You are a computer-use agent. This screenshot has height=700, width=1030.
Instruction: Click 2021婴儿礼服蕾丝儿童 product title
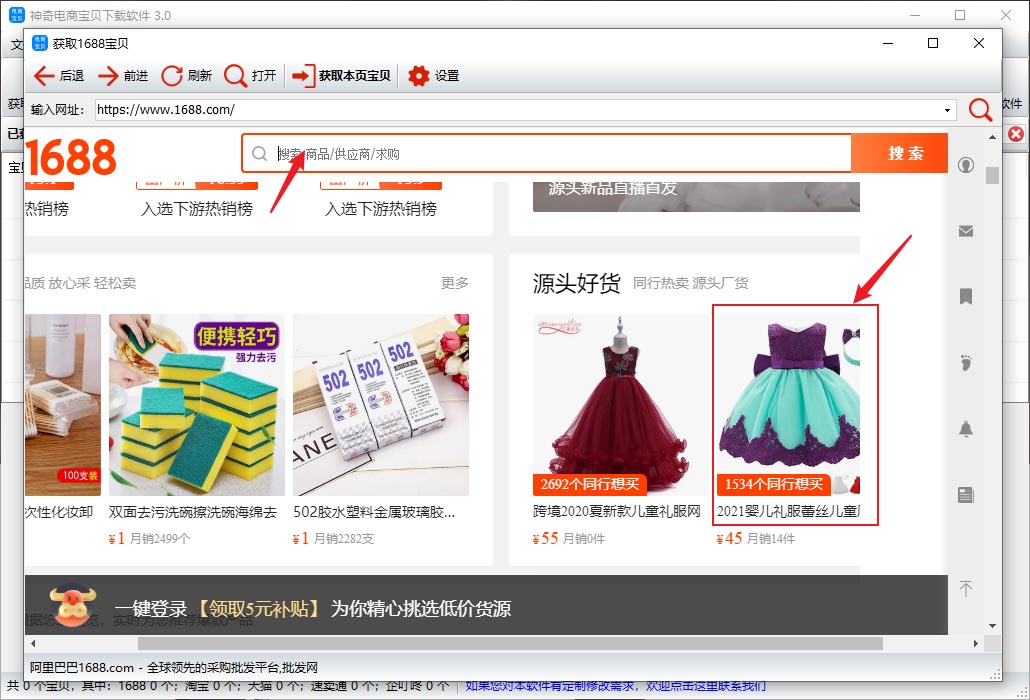pos(788,512)
